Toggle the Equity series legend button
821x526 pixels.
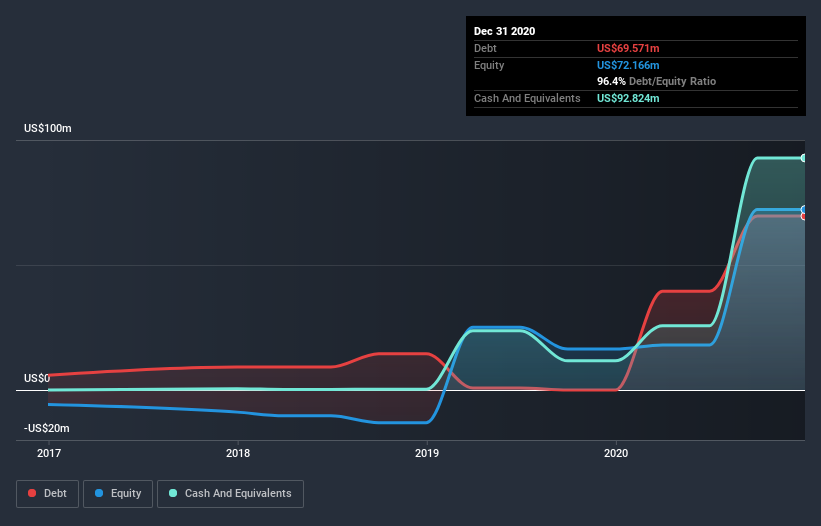[118, 494]
